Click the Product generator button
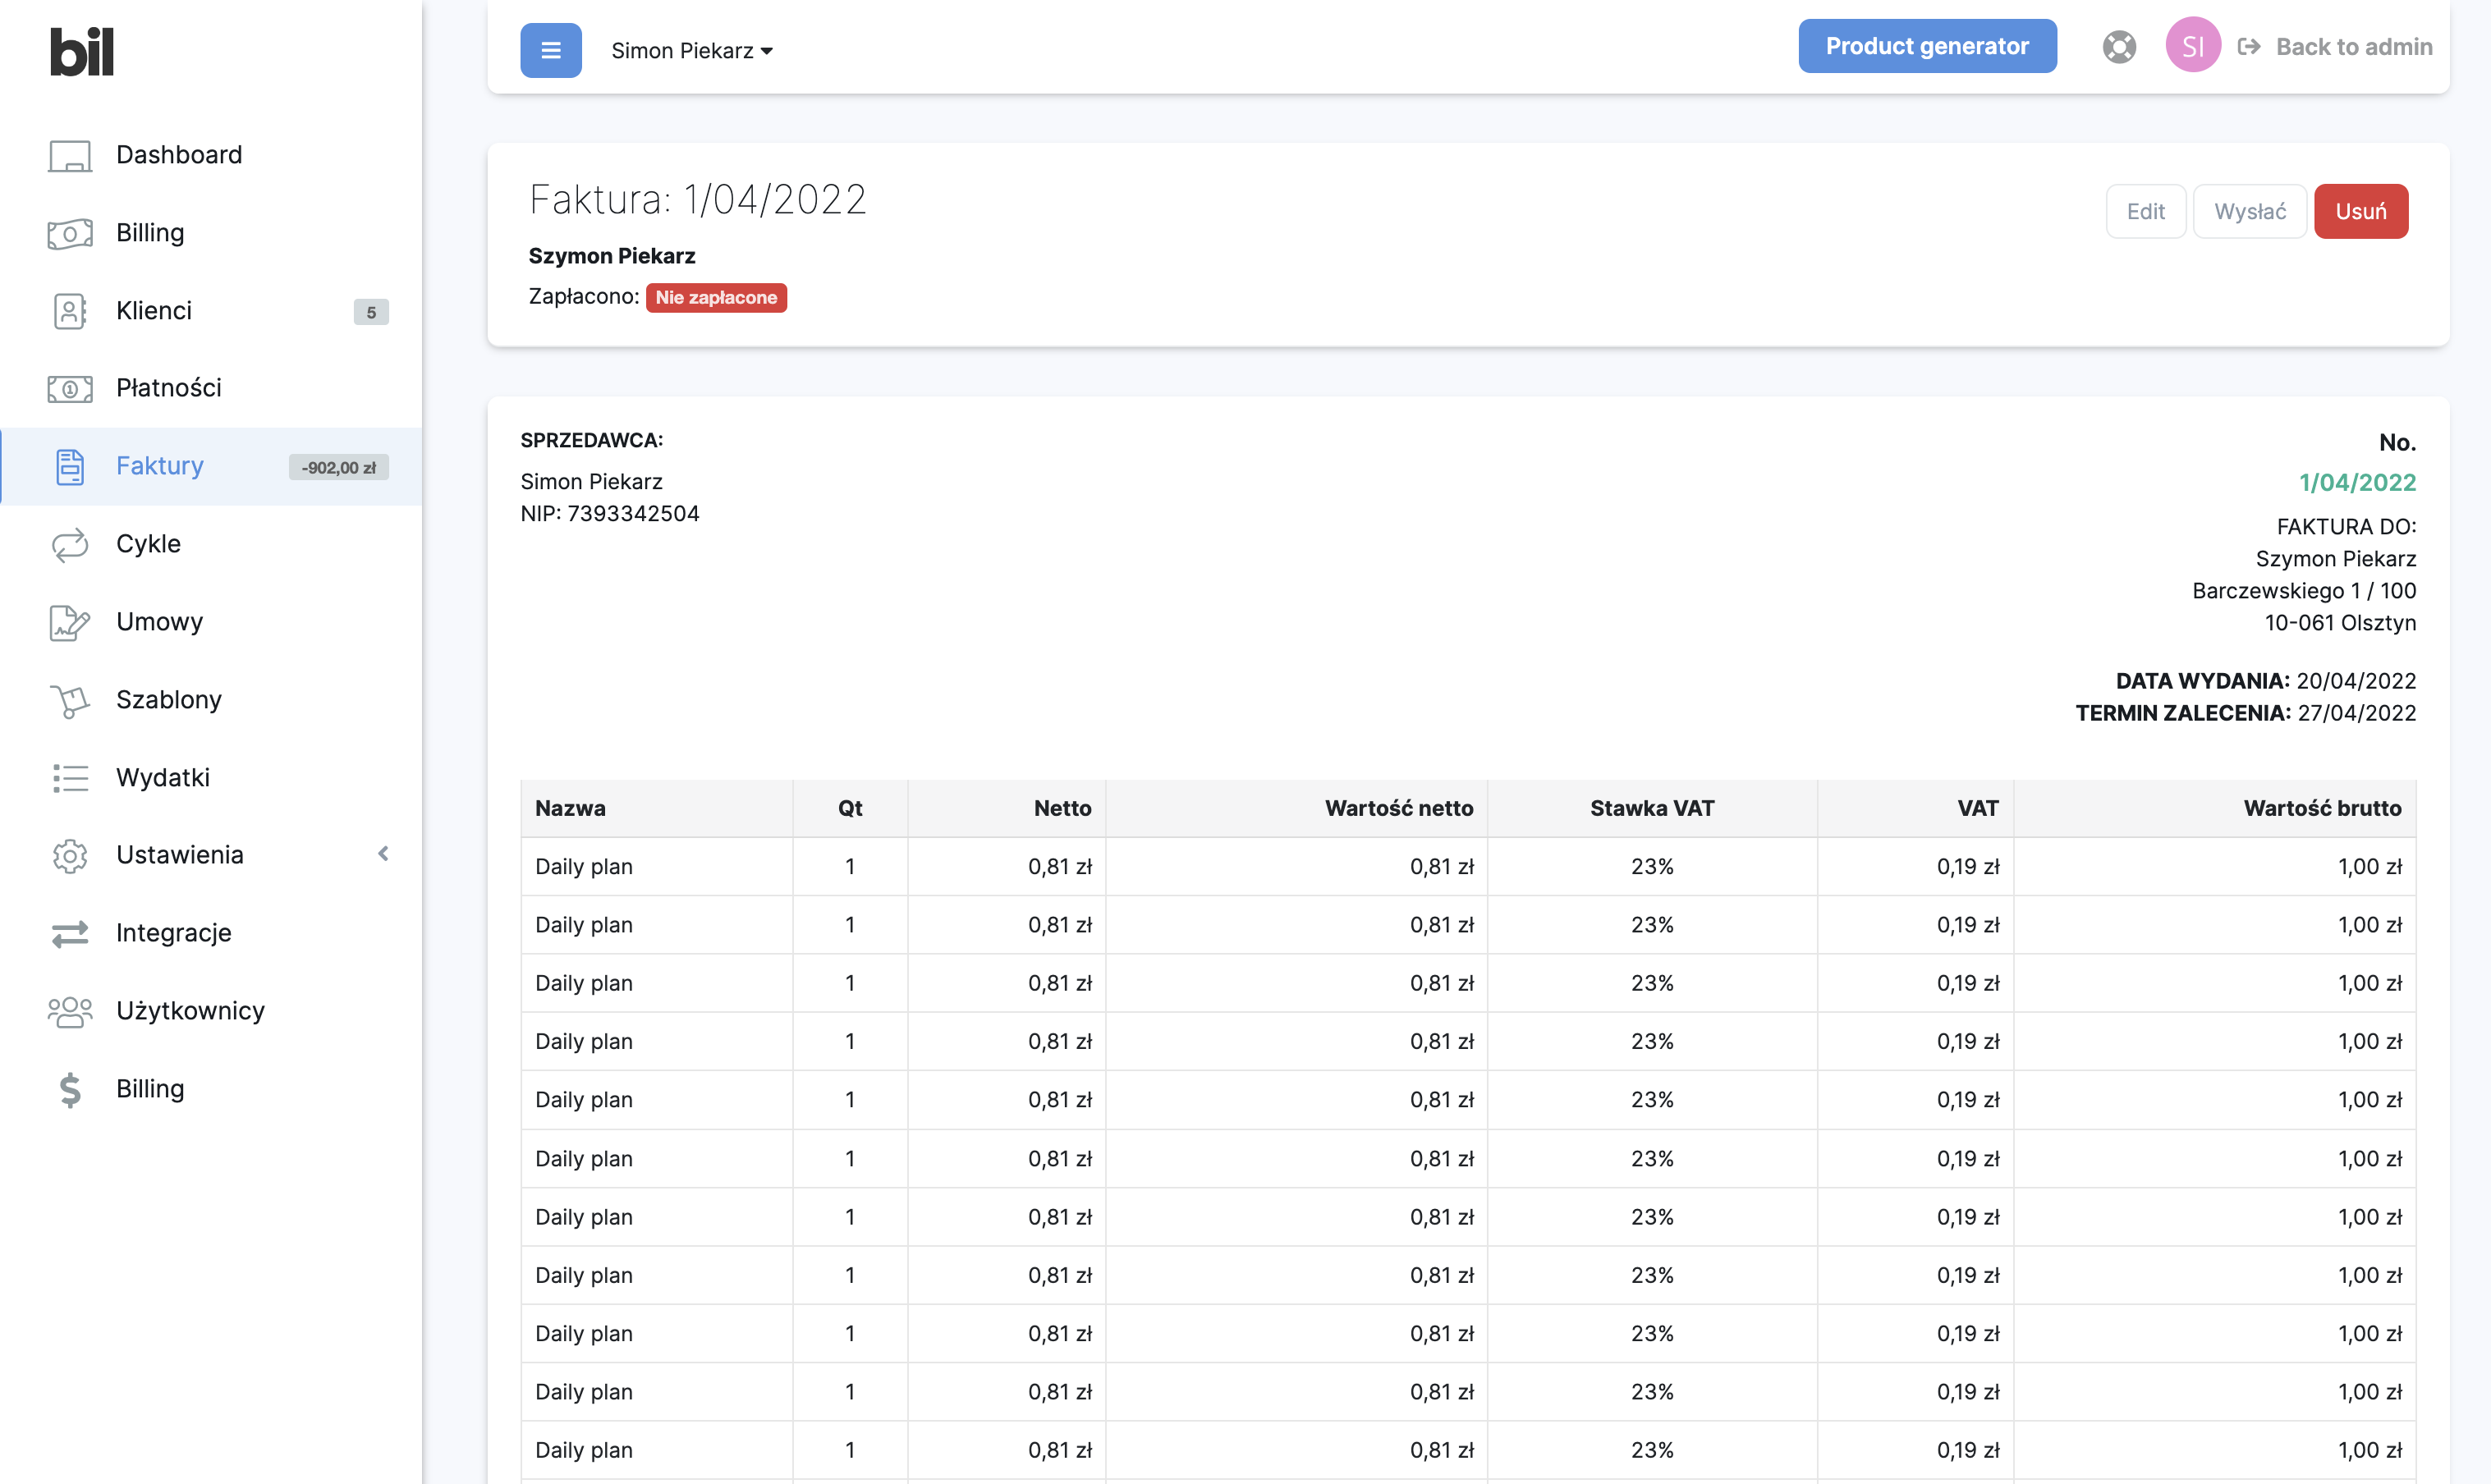Screen dimensions: 2491x1484 [1926, 46]
